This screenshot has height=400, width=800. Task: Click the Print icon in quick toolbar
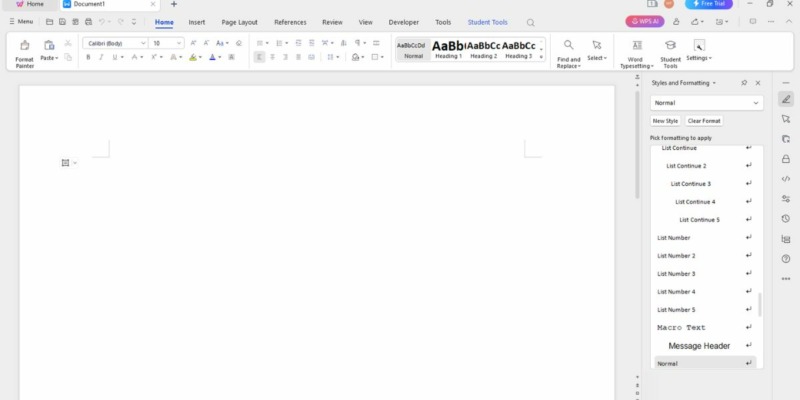pos(88,22)
